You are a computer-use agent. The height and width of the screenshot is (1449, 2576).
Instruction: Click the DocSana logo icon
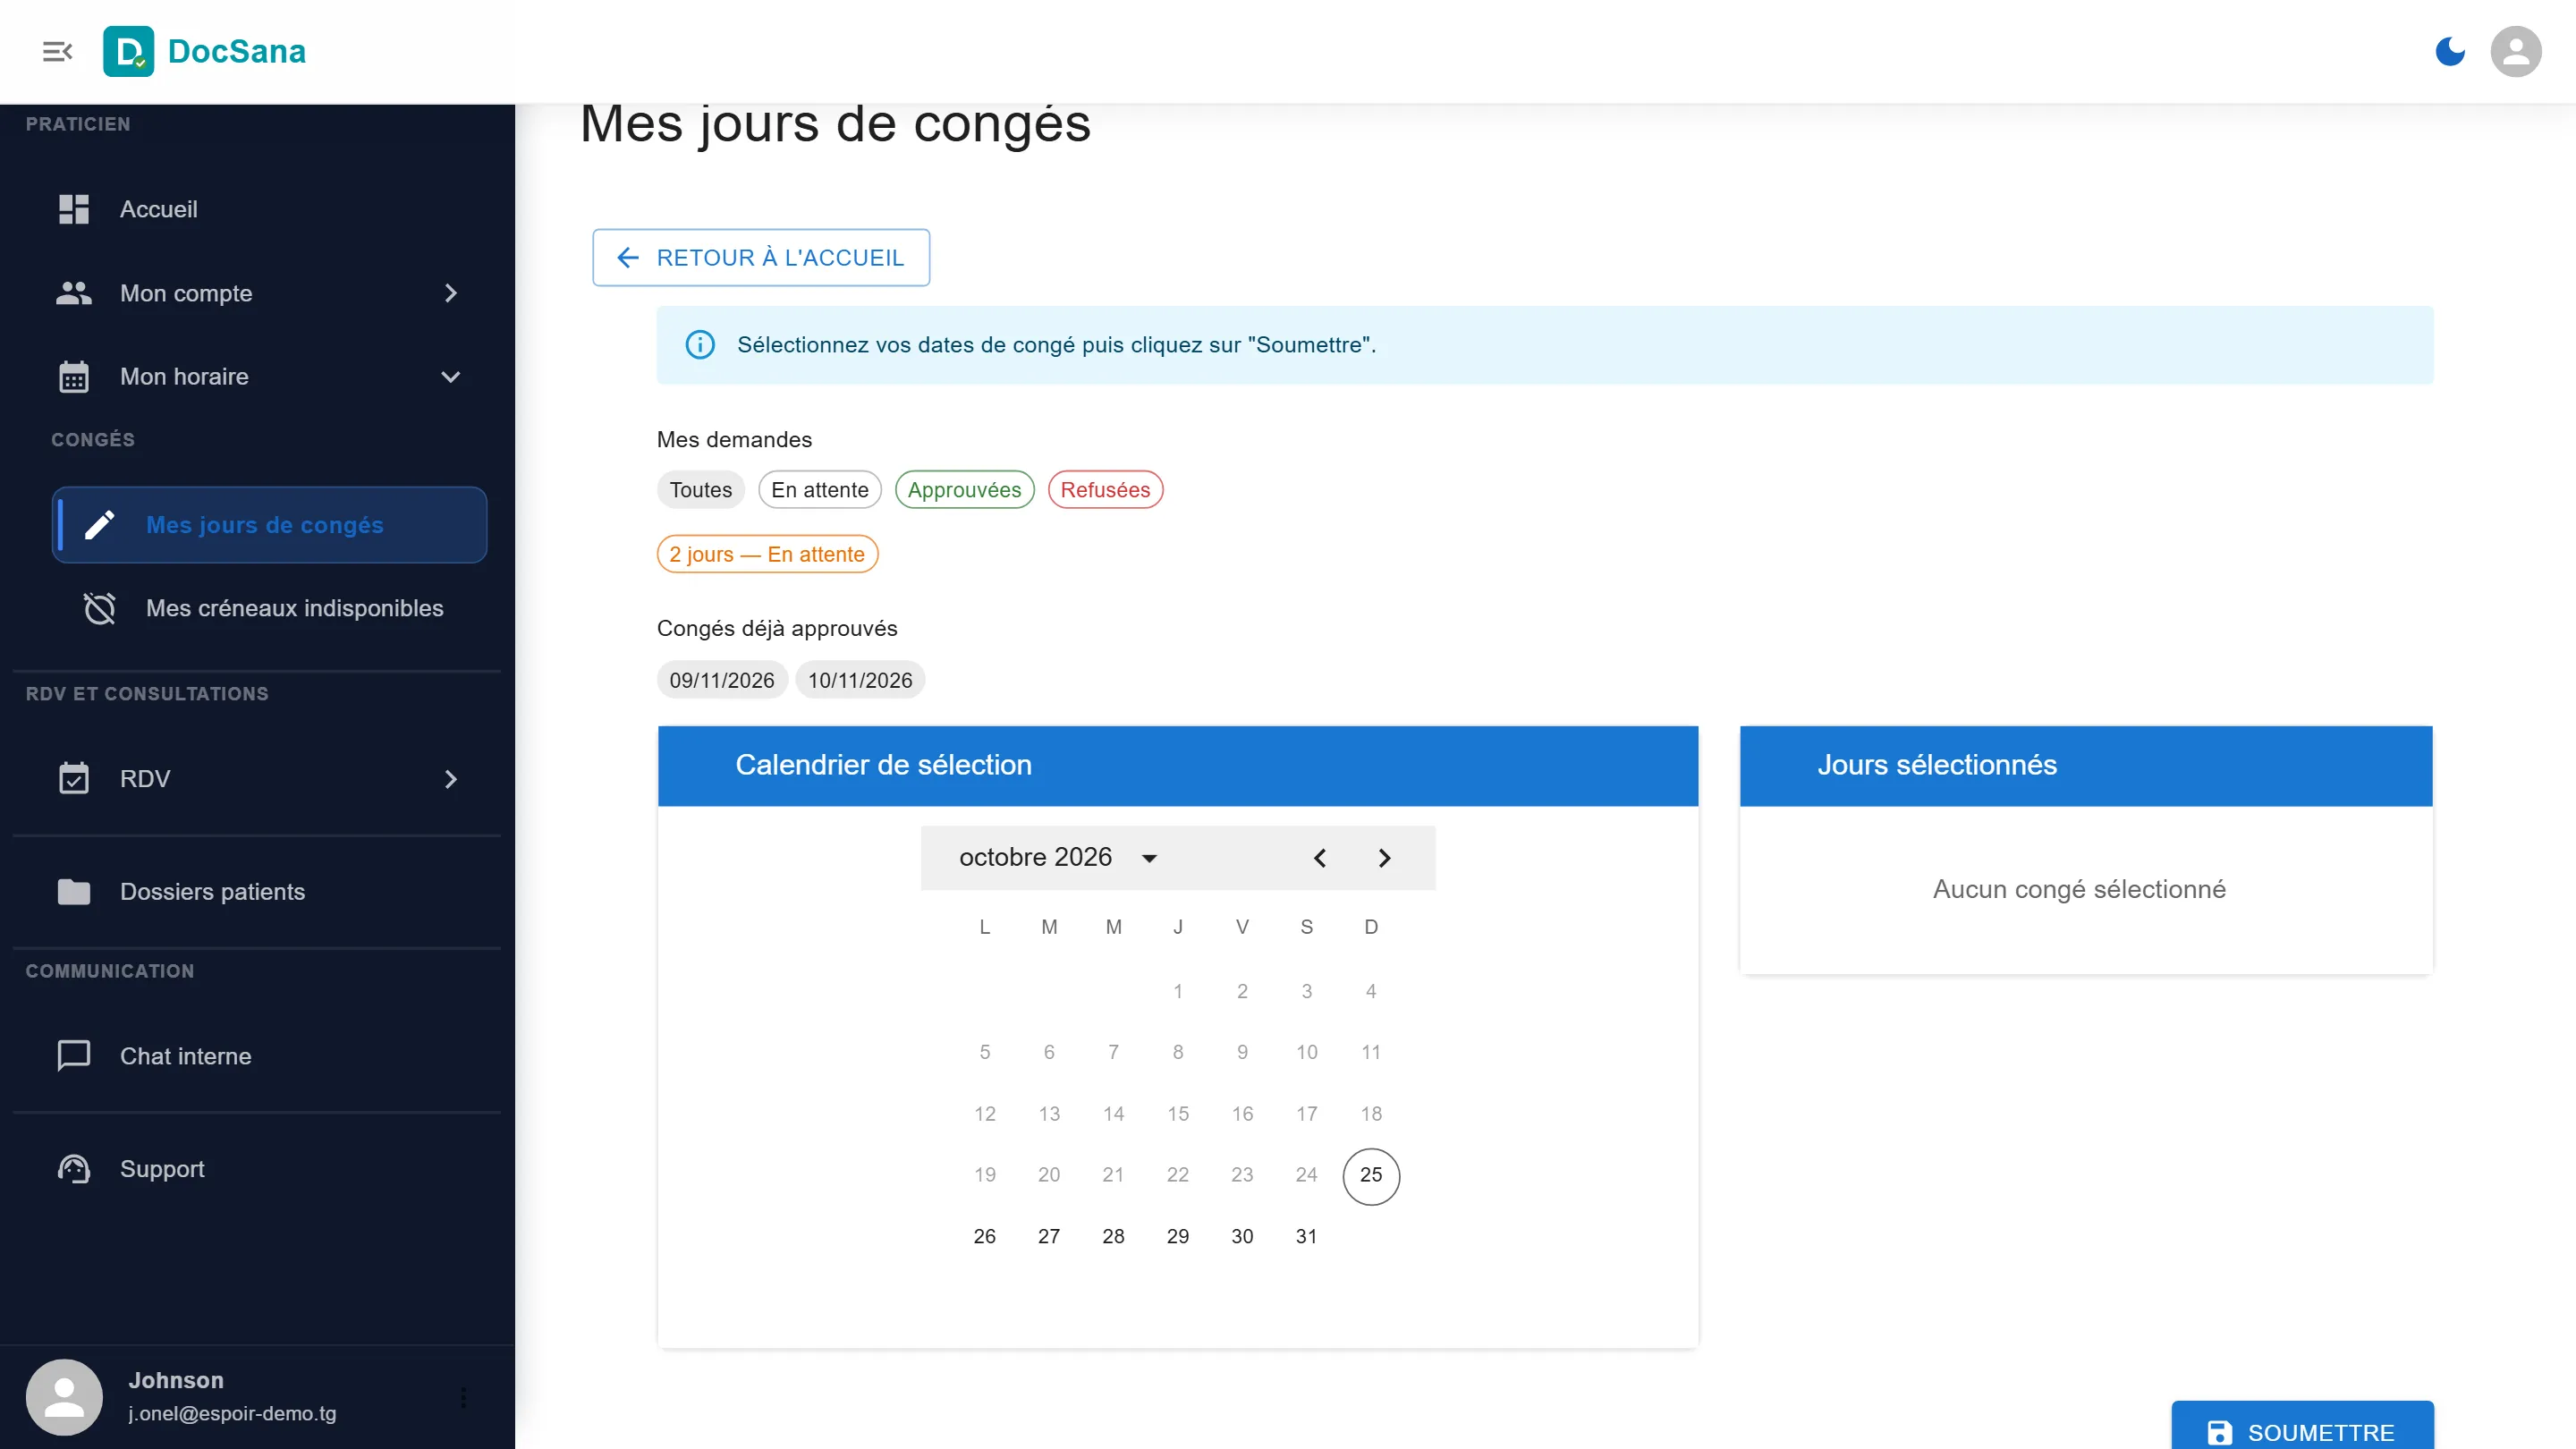tap(128, 51)
